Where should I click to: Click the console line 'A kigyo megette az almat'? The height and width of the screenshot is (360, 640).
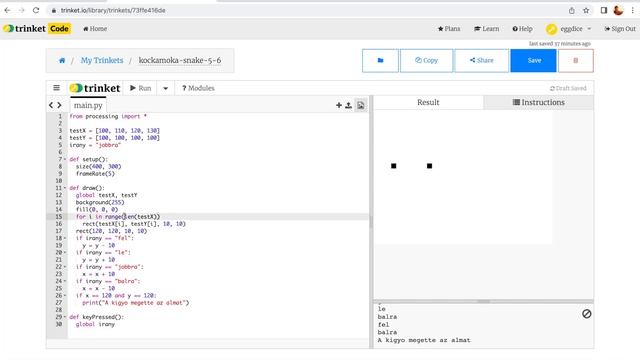coord(424,340)
